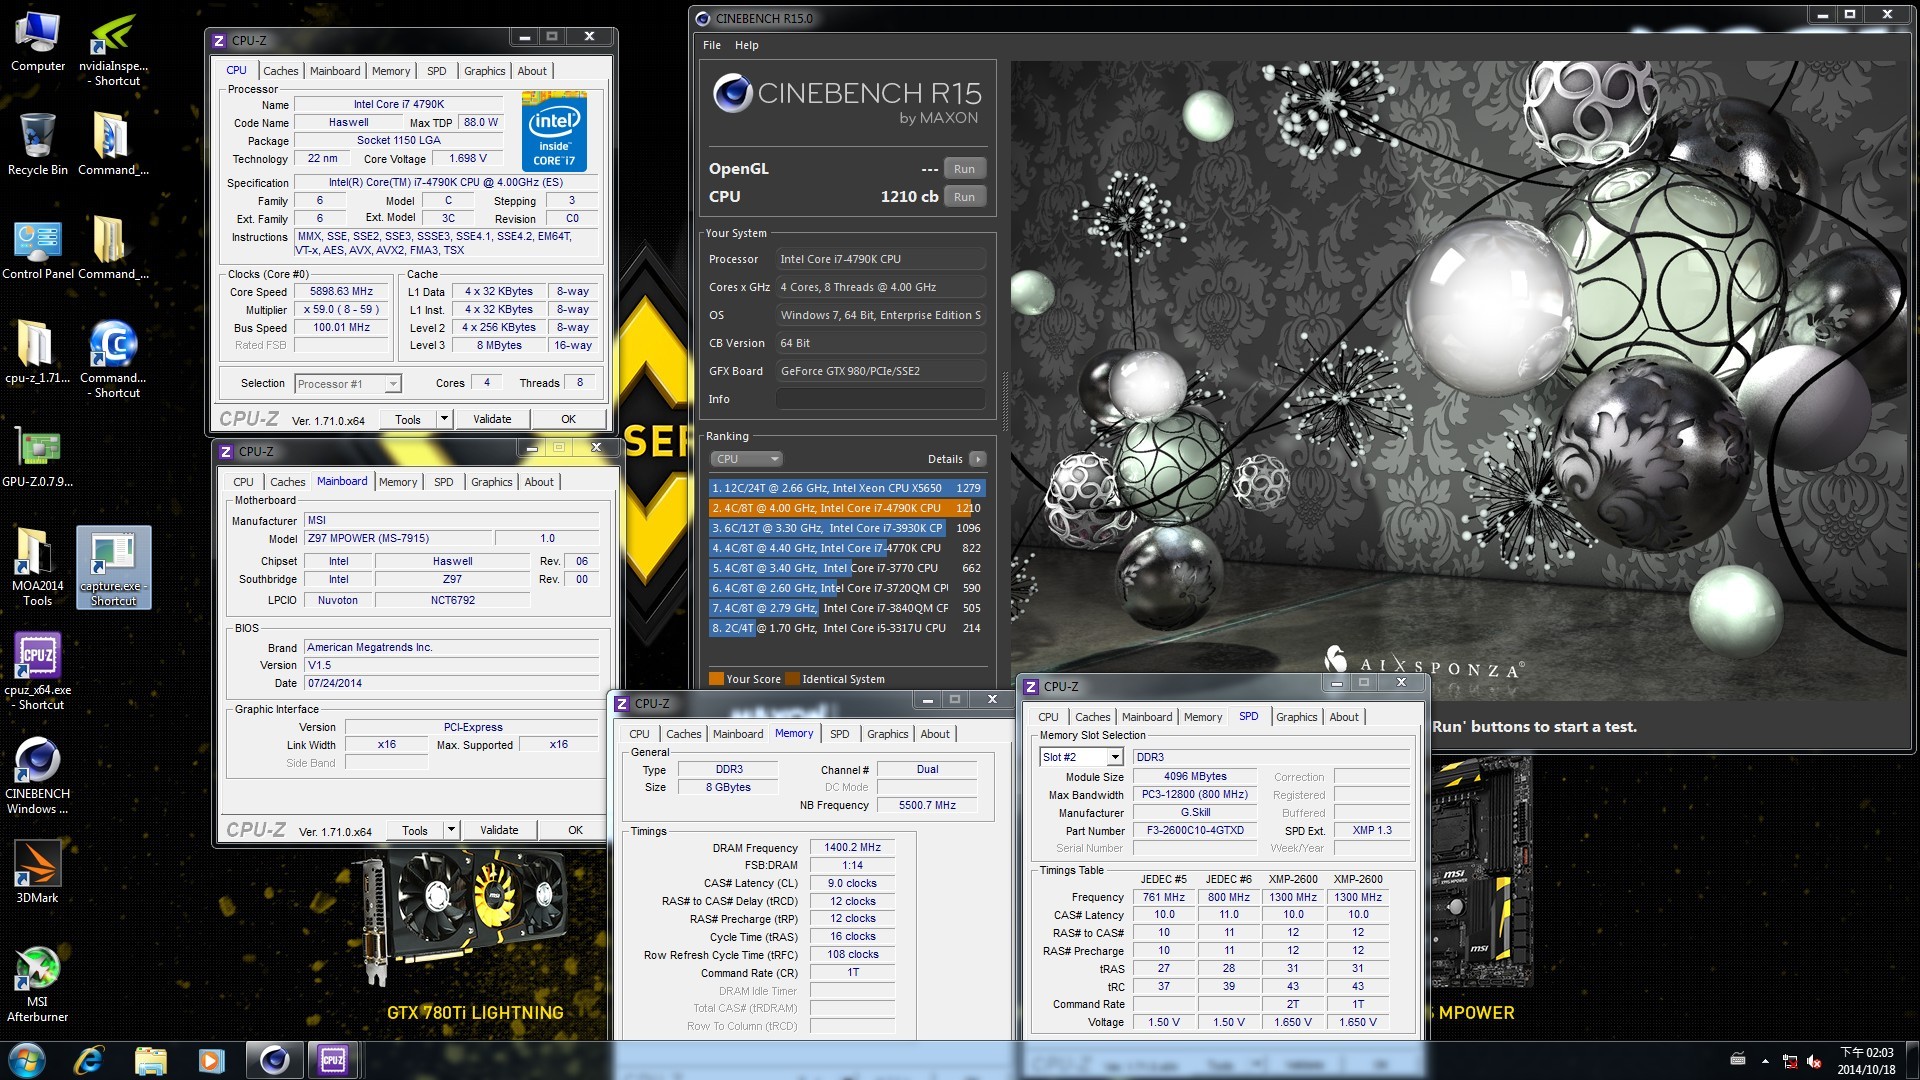
Task: Open Internet Explorer from the taskbar
Action: (89, 1060)
